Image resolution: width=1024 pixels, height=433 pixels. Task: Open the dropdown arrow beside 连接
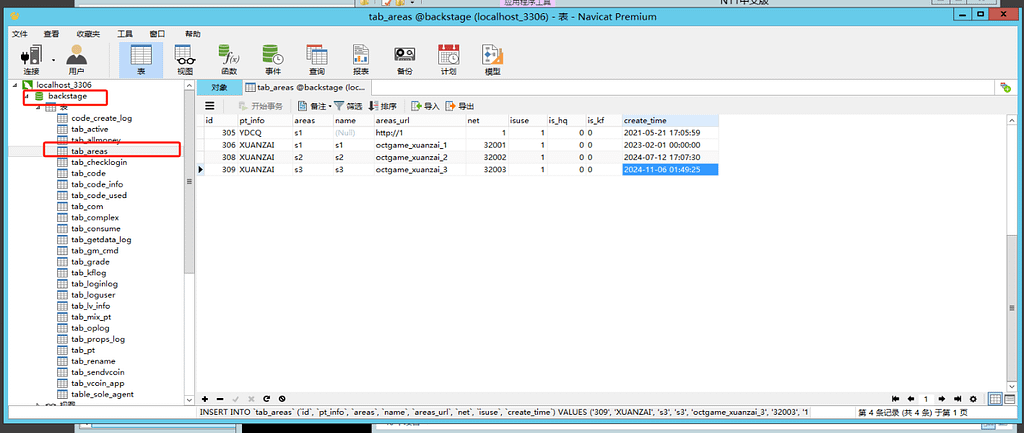[53, 59]
